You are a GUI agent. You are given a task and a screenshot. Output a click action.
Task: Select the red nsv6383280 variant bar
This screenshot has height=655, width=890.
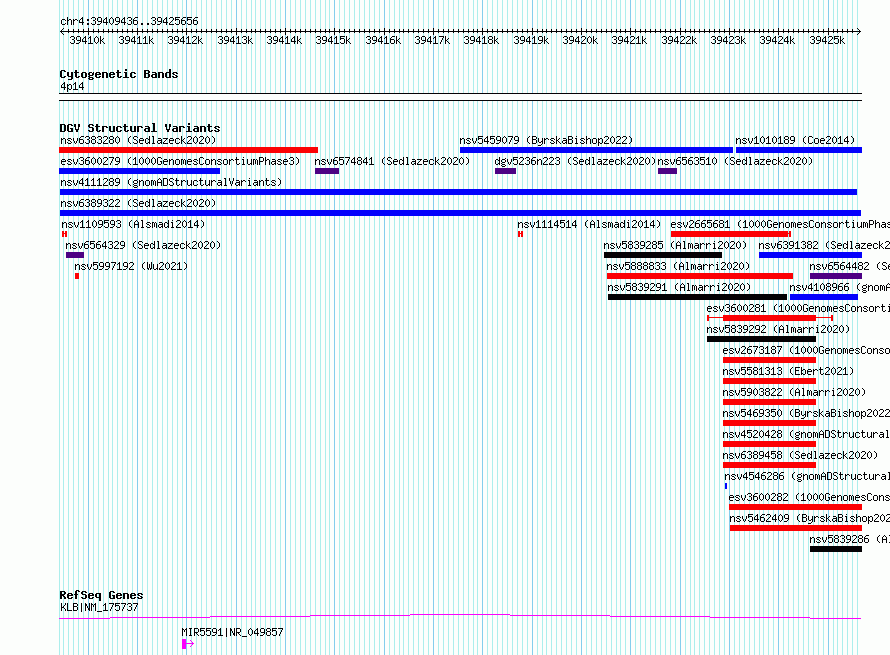188,150
